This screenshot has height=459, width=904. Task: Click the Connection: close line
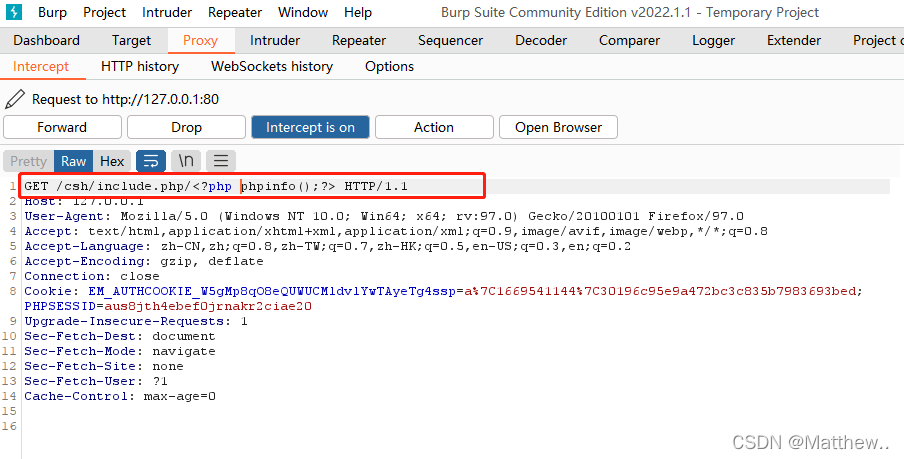coord(92,277)
